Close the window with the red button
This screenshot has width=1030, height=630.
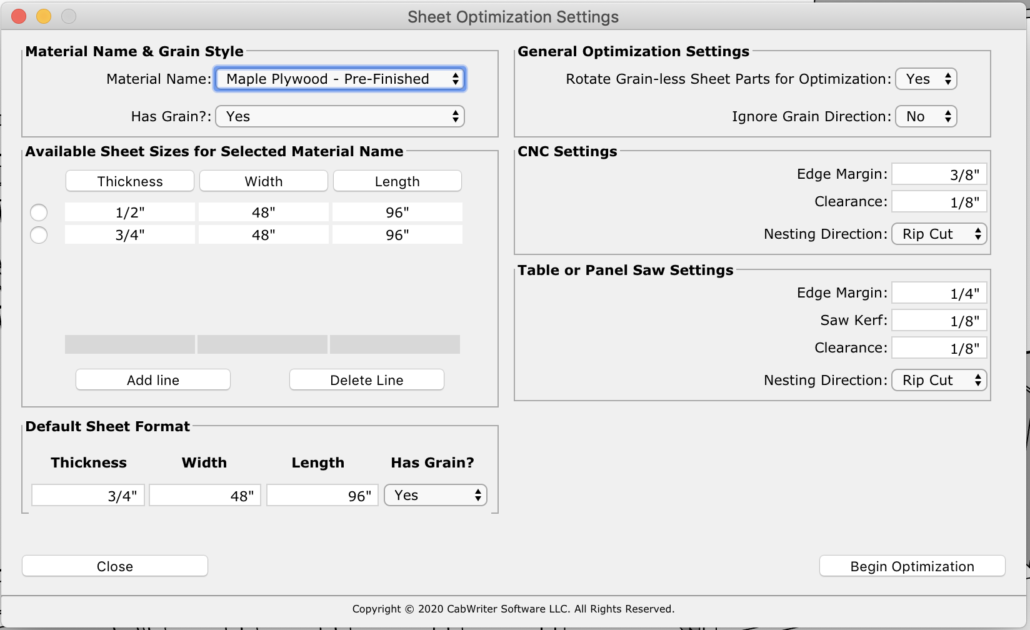point(18,17)
